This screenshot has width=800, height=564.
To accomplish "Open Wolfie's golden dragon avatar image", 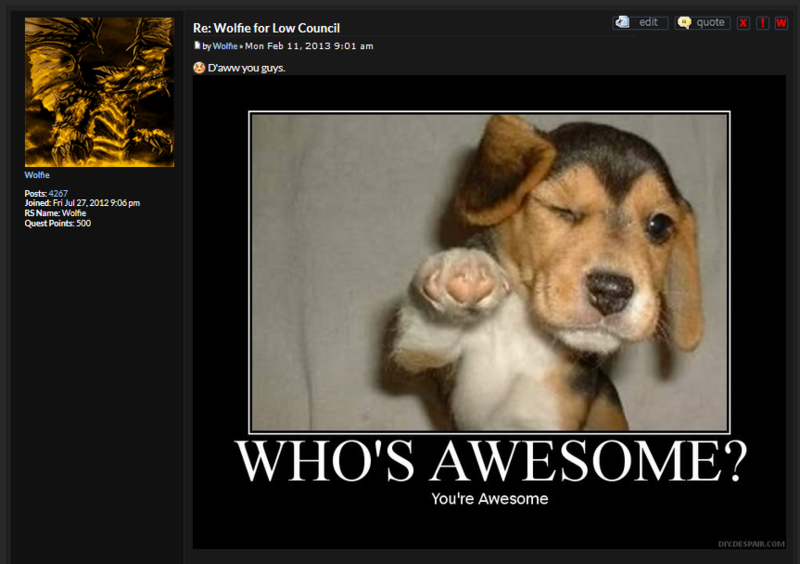I will pyautogui.click(x=99, y=92).
